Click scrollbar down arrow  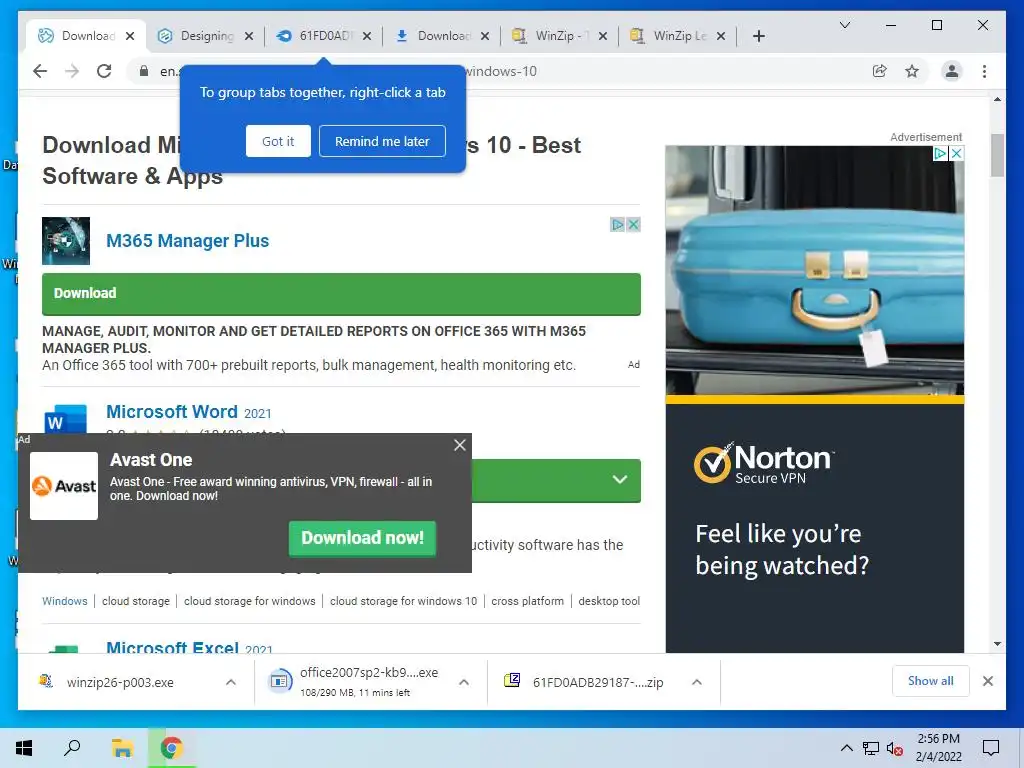(x=997, y=644)
